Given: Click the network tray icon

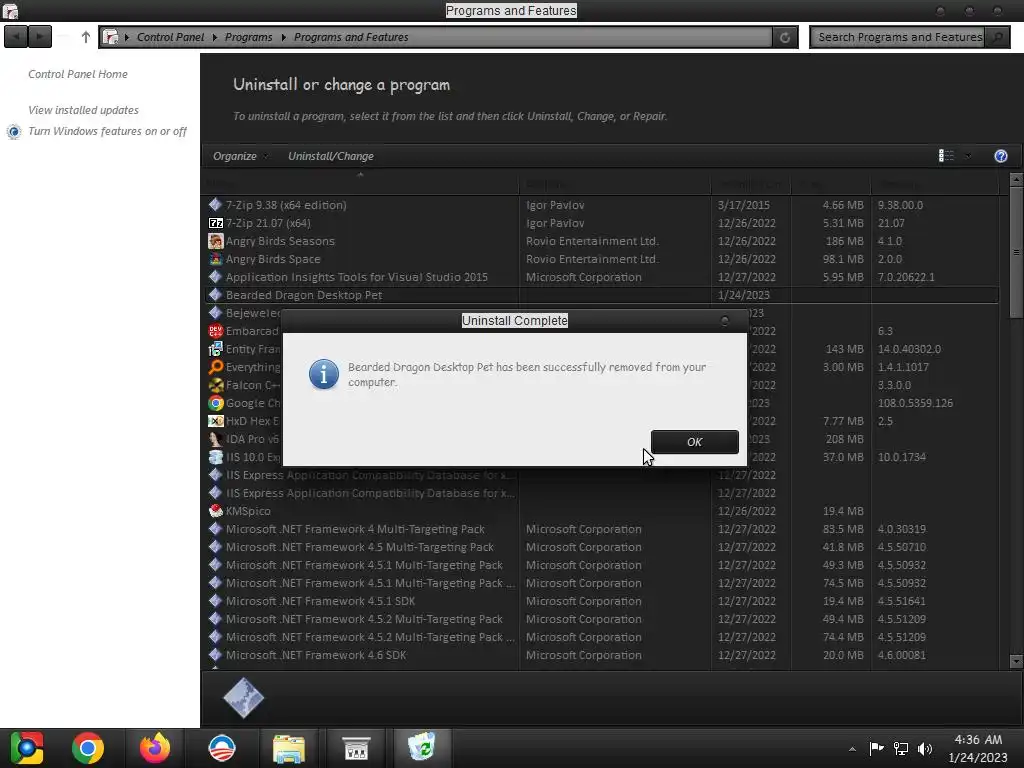Looking at the screenshot, I should point(901,749).
